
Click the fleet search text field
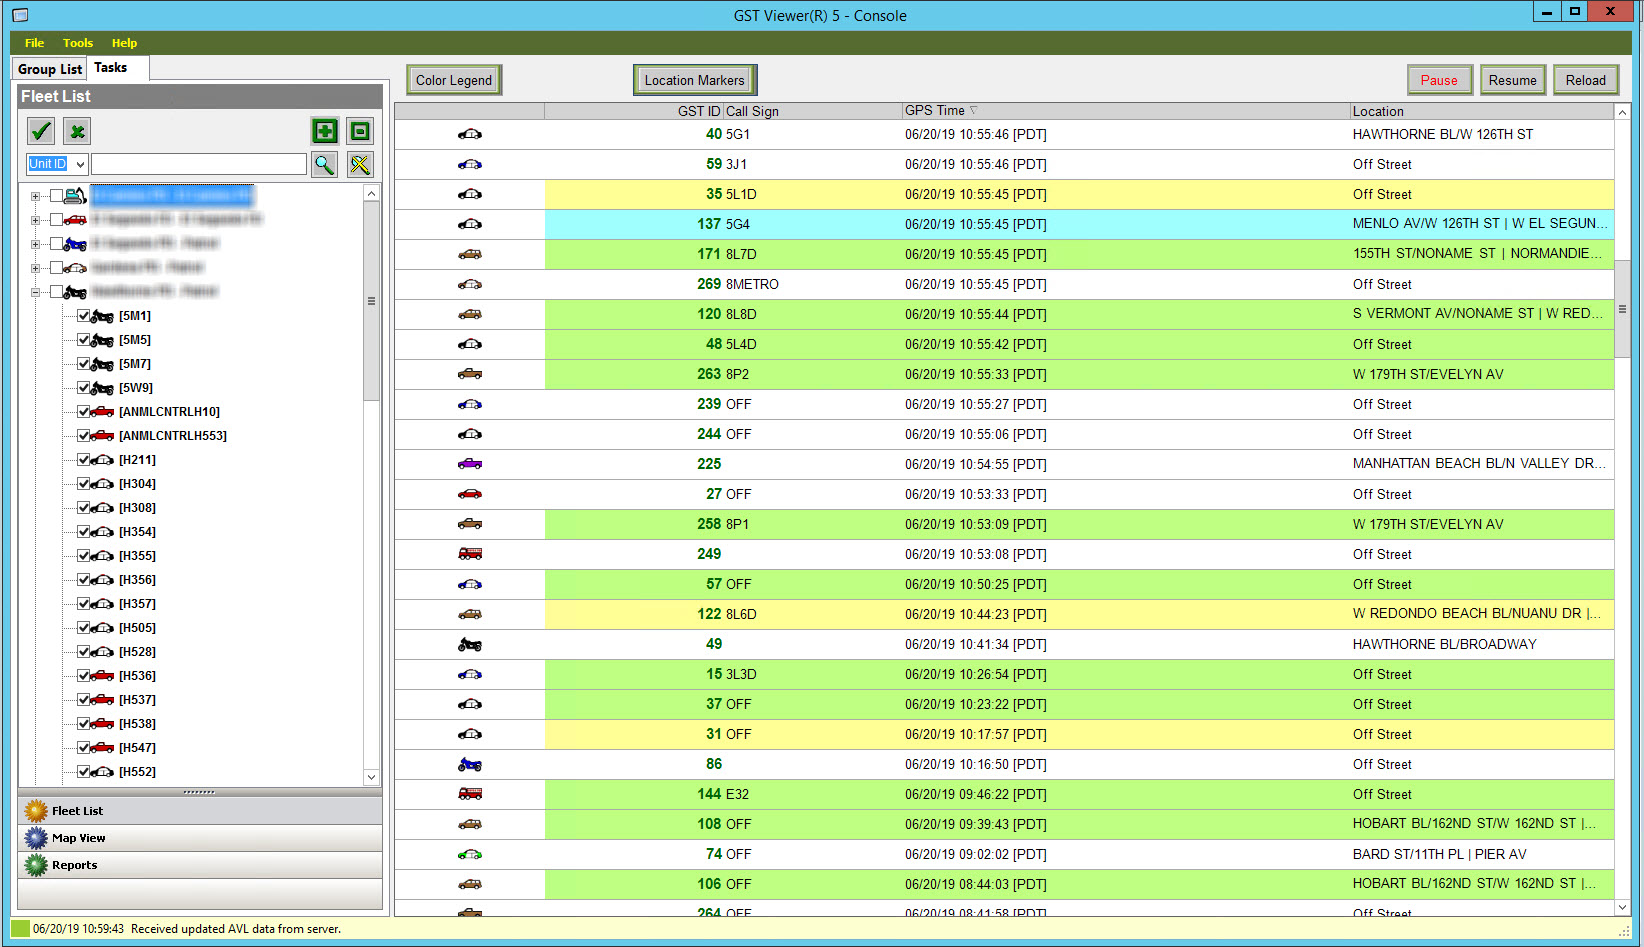tap(199, 164)
